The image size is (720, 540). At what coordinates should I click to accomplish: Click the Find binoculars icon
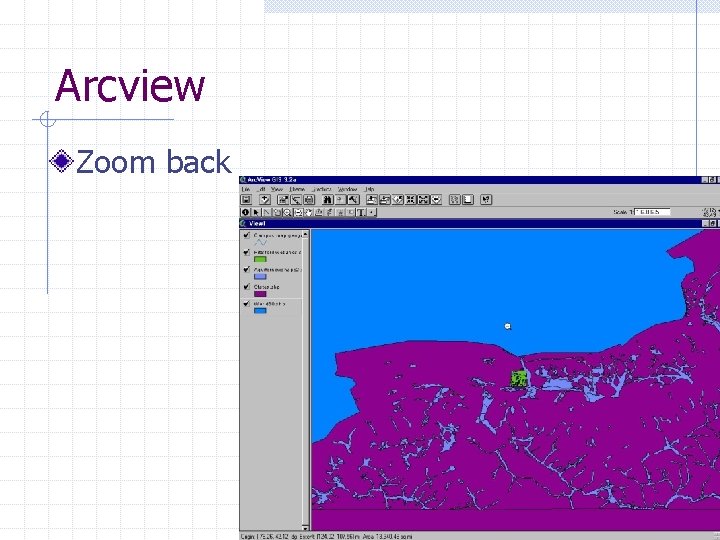tap(327, 199)
